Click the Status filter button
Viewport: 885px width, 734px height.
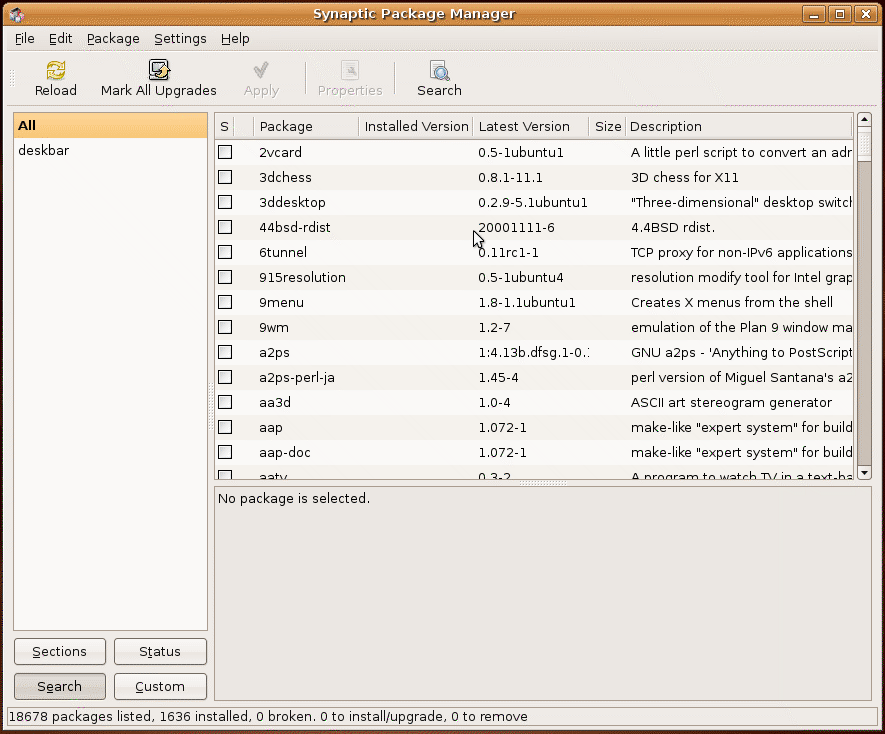click(160, 652)
